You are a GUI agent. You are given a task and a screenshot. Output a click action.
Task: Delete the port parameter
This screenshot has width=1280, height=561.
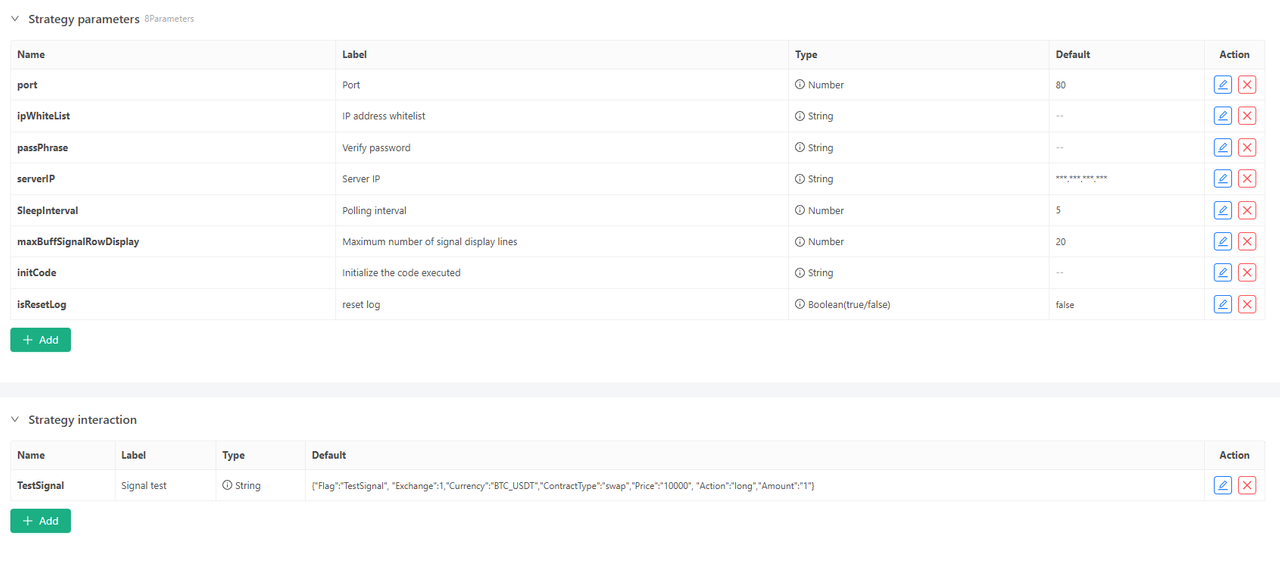point(1247,85)
